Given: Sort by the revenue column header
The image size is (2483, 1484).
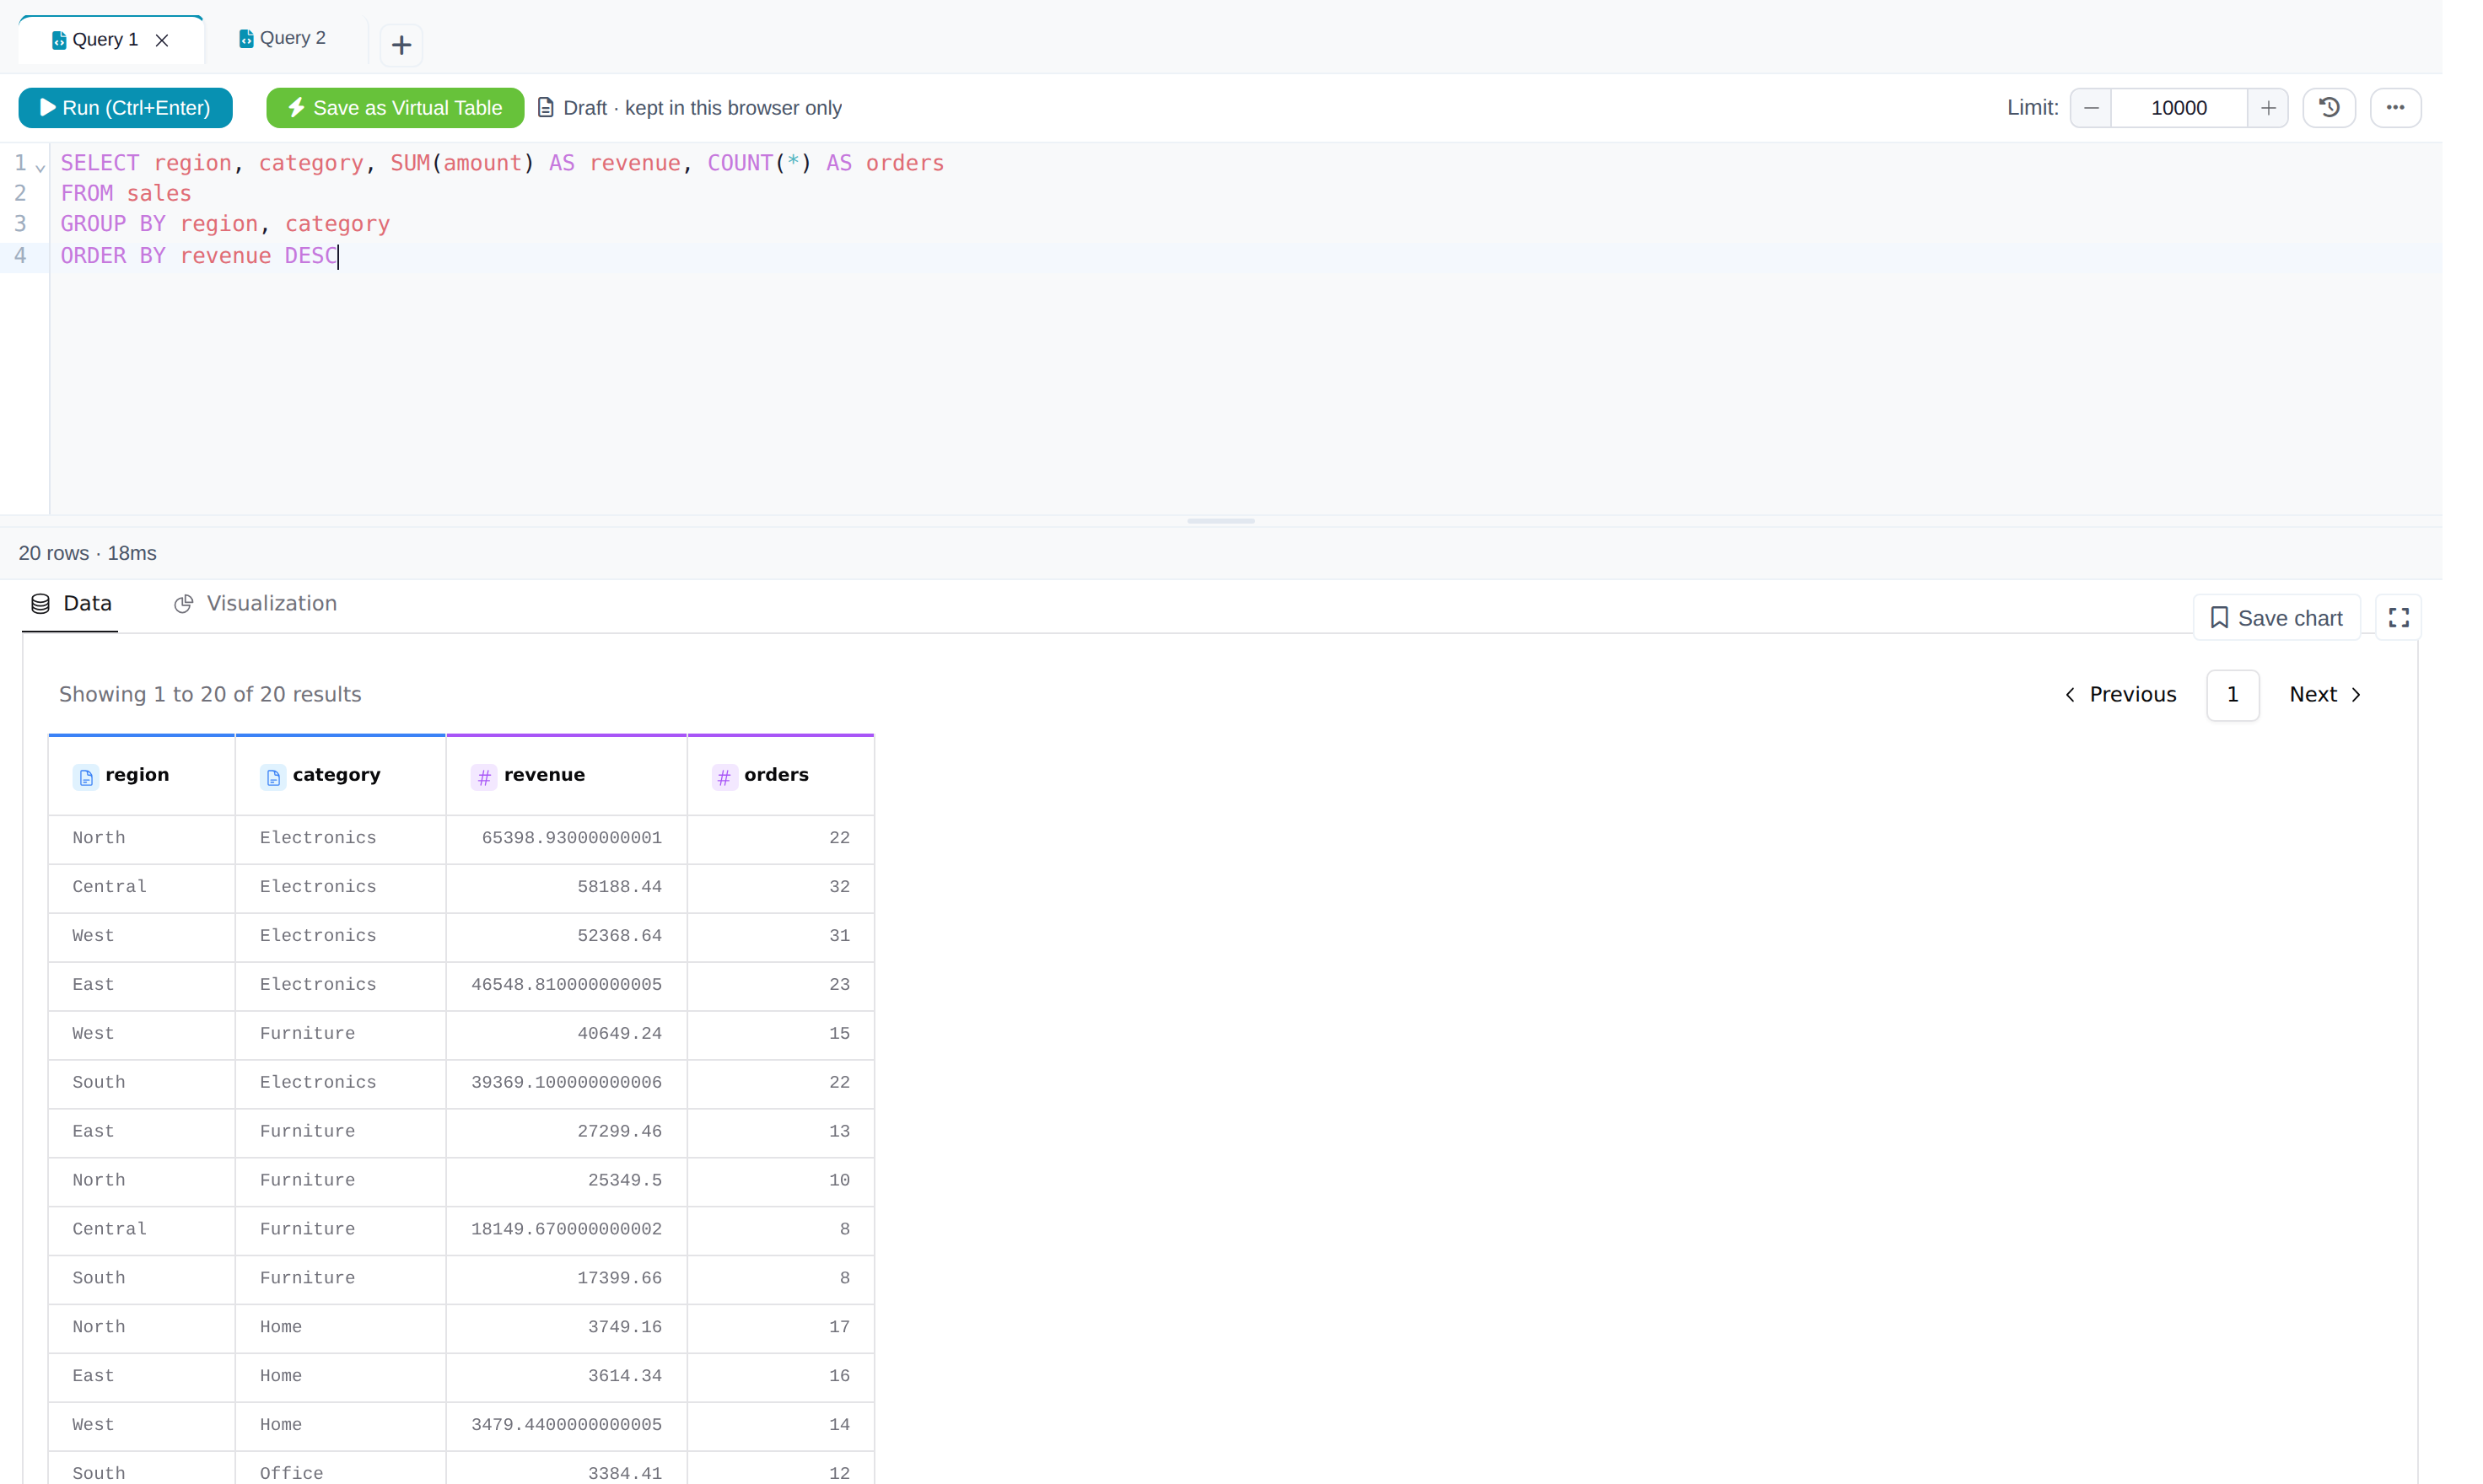Looking at the screenshot, I should coord(566,775).
